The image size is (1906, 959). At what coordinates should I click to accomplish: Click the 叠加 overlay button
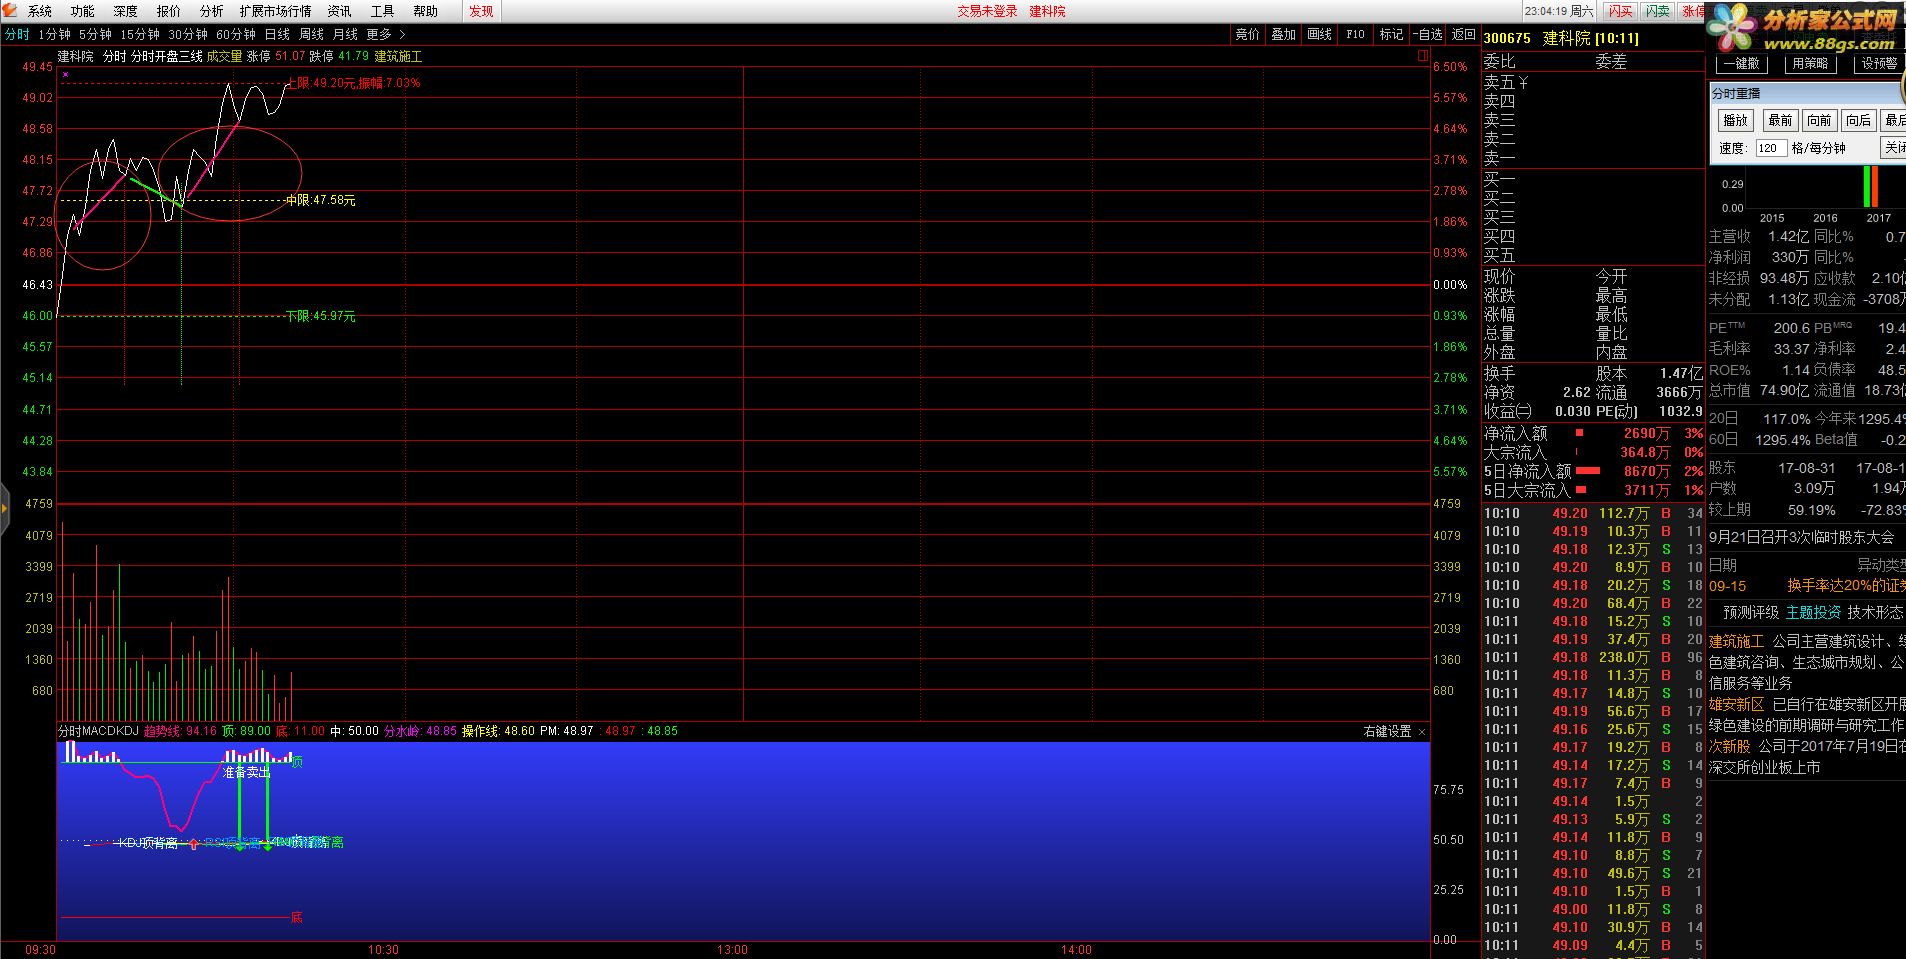1284,34
